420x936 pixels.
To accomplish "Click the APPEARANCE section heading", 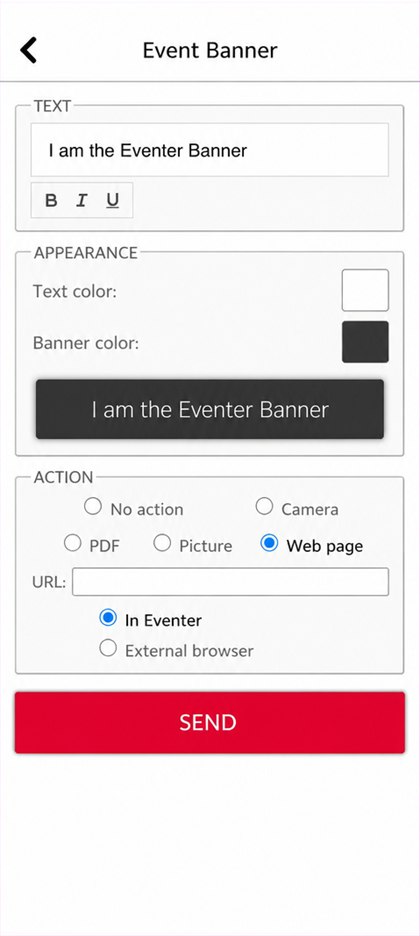I will (86, 253).
